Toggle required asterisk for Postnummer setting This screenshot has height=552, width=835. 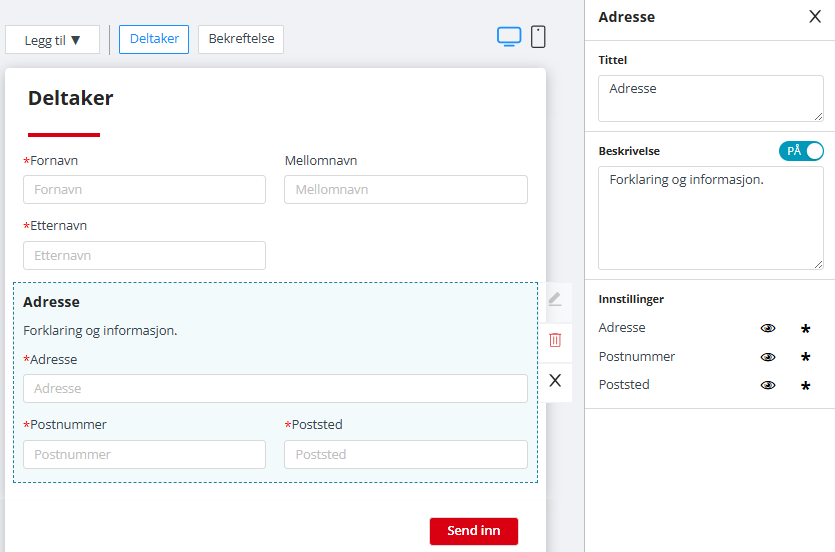pos(805,357)
